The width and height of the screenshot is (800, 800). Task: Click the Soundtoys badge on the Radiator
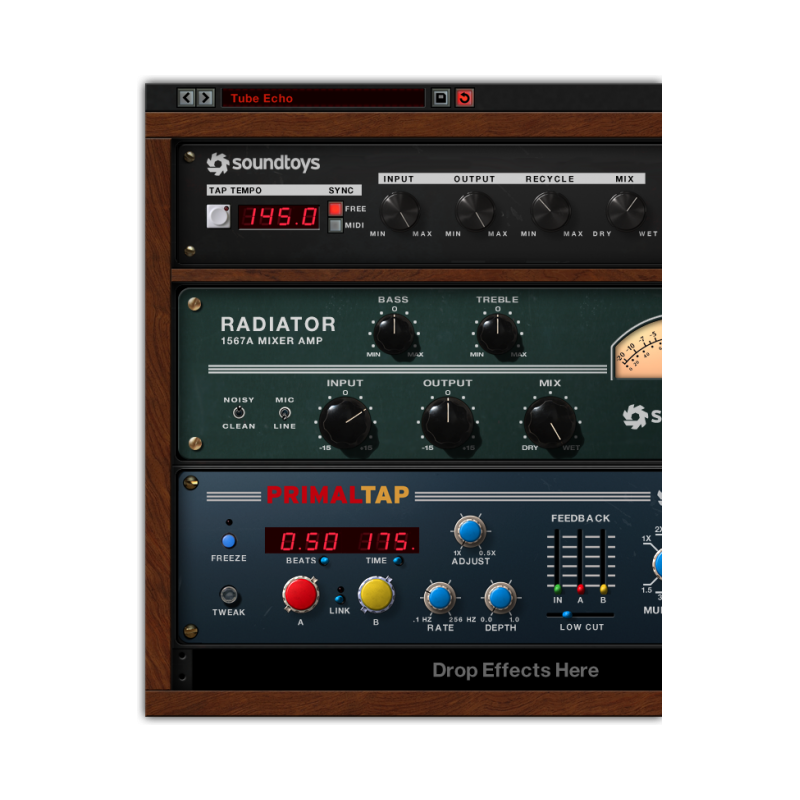635,416
